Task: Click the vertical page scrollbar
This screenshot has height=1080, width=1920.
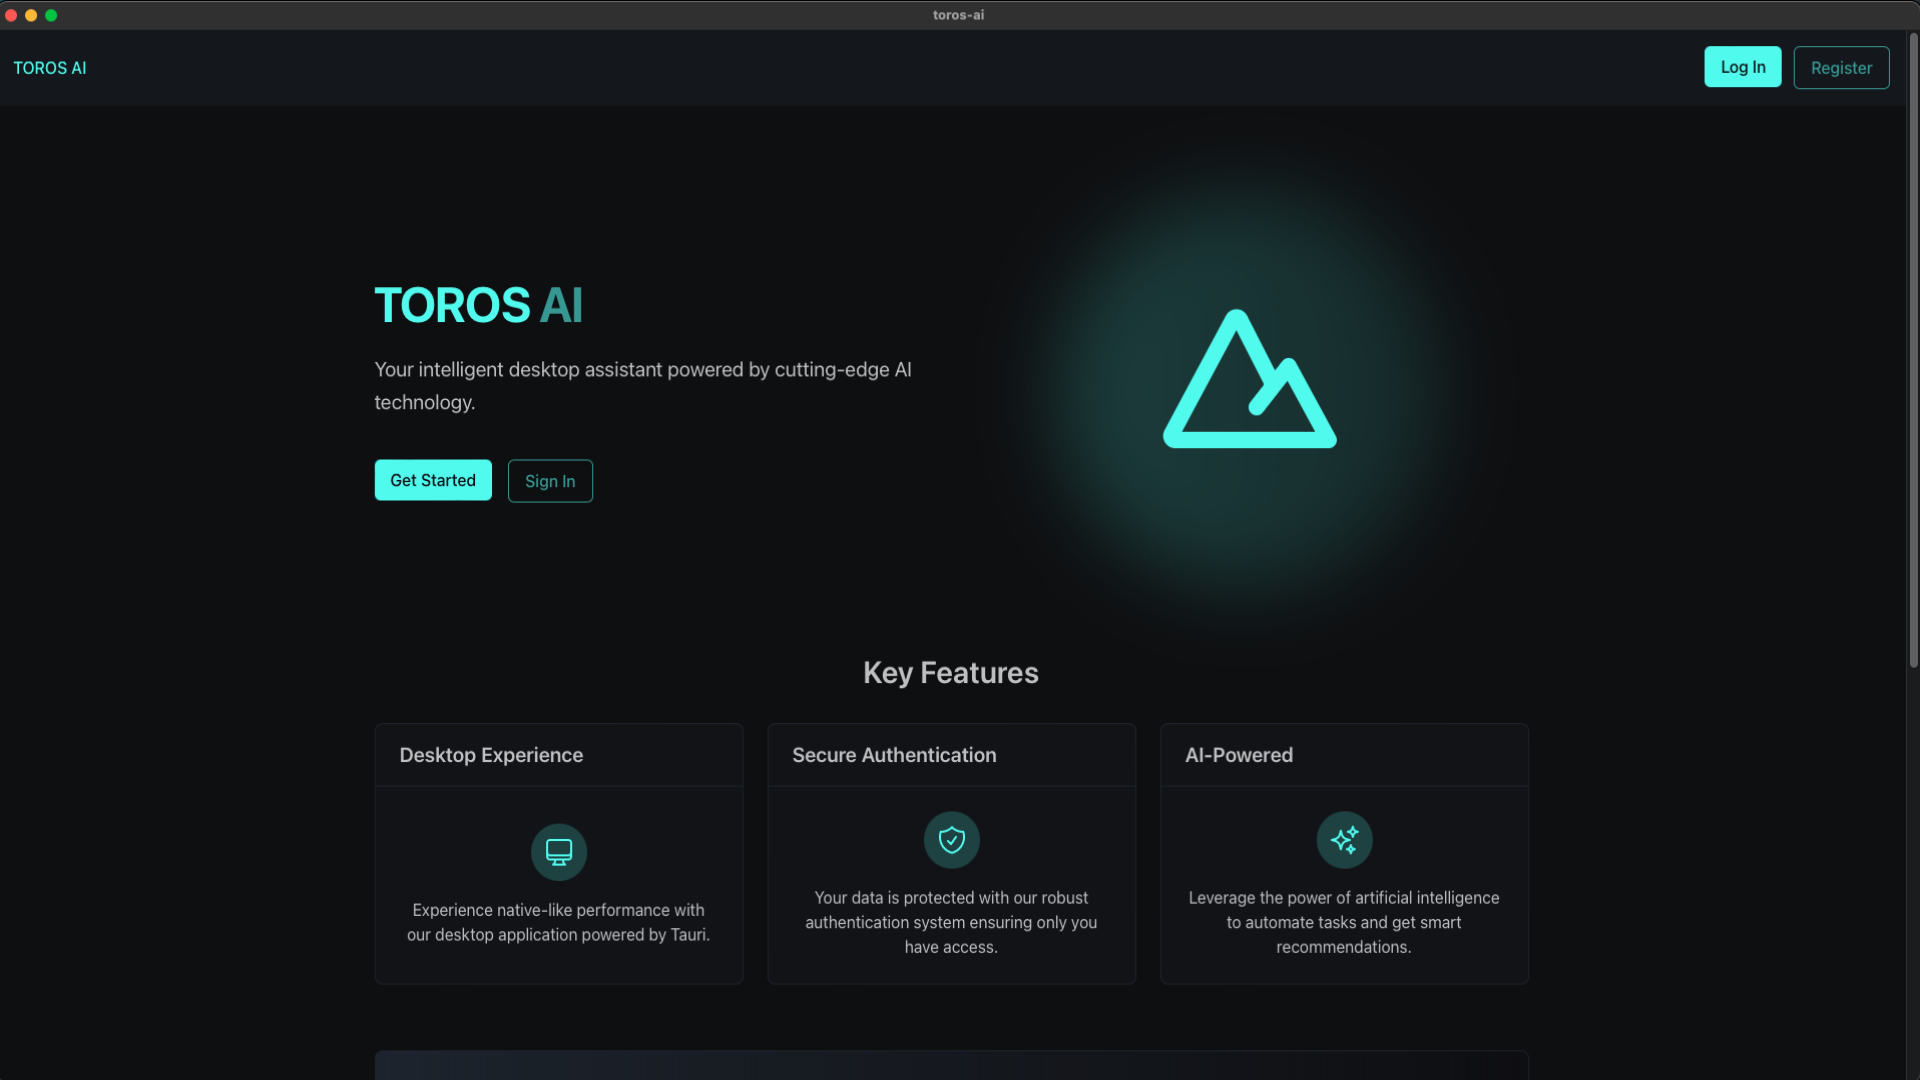Action: tap(1912, 350)
